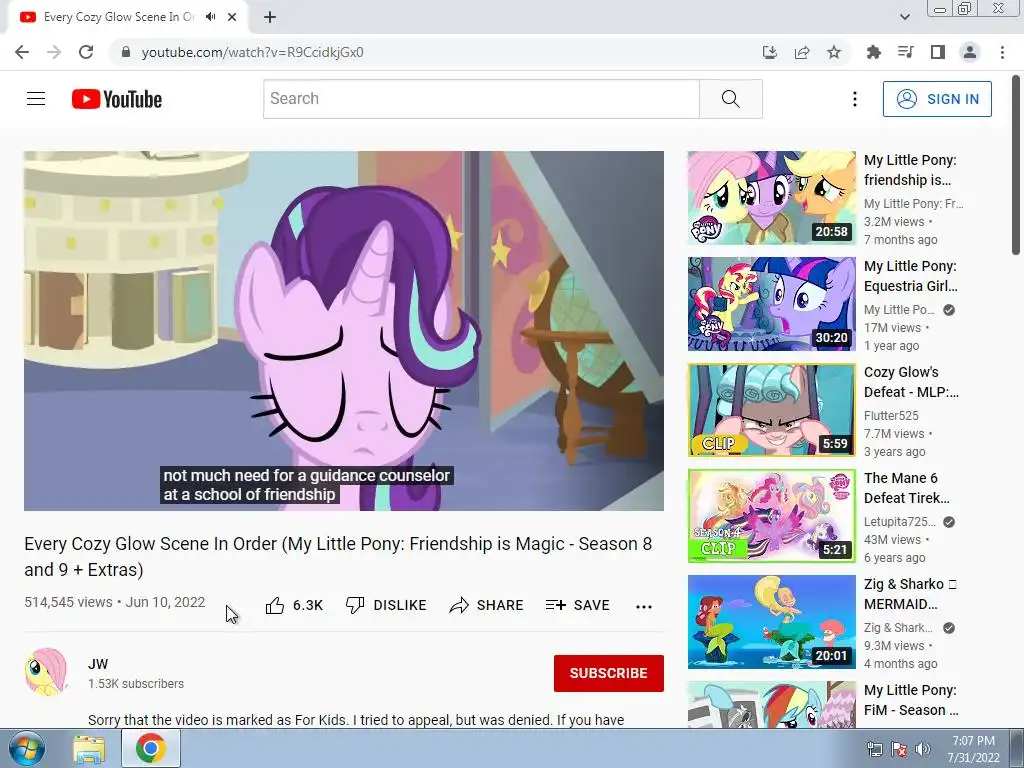Click the video title text

(x=338, y=556)
